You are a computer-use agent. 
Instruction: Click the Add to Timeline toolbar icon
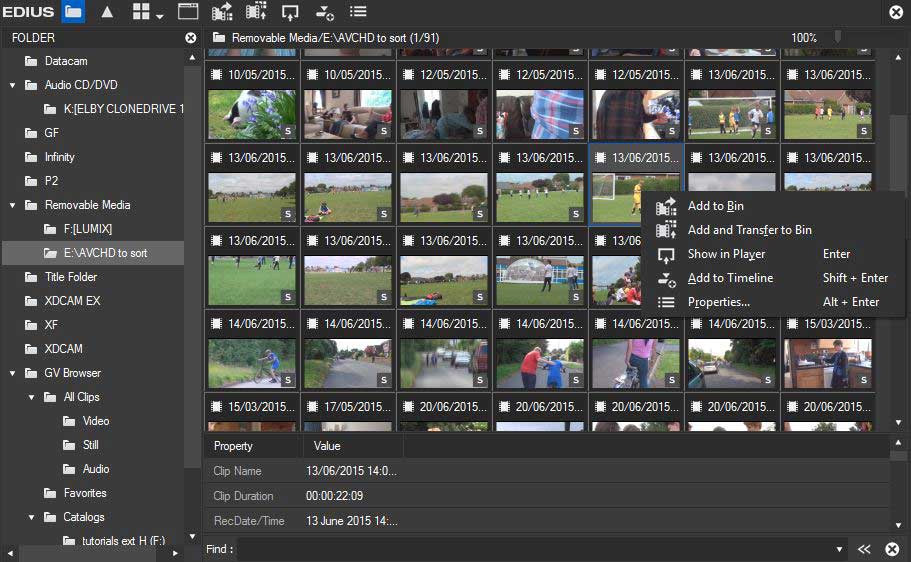[324, 12]
